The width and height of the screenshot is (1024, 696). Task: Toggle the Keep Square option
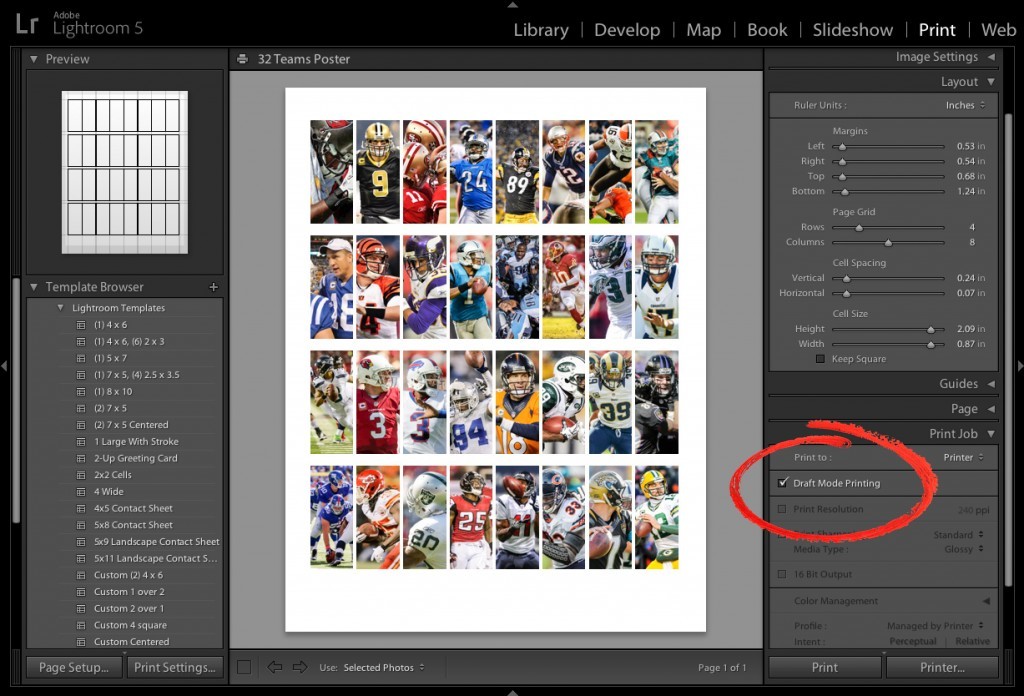click(821, 358)
